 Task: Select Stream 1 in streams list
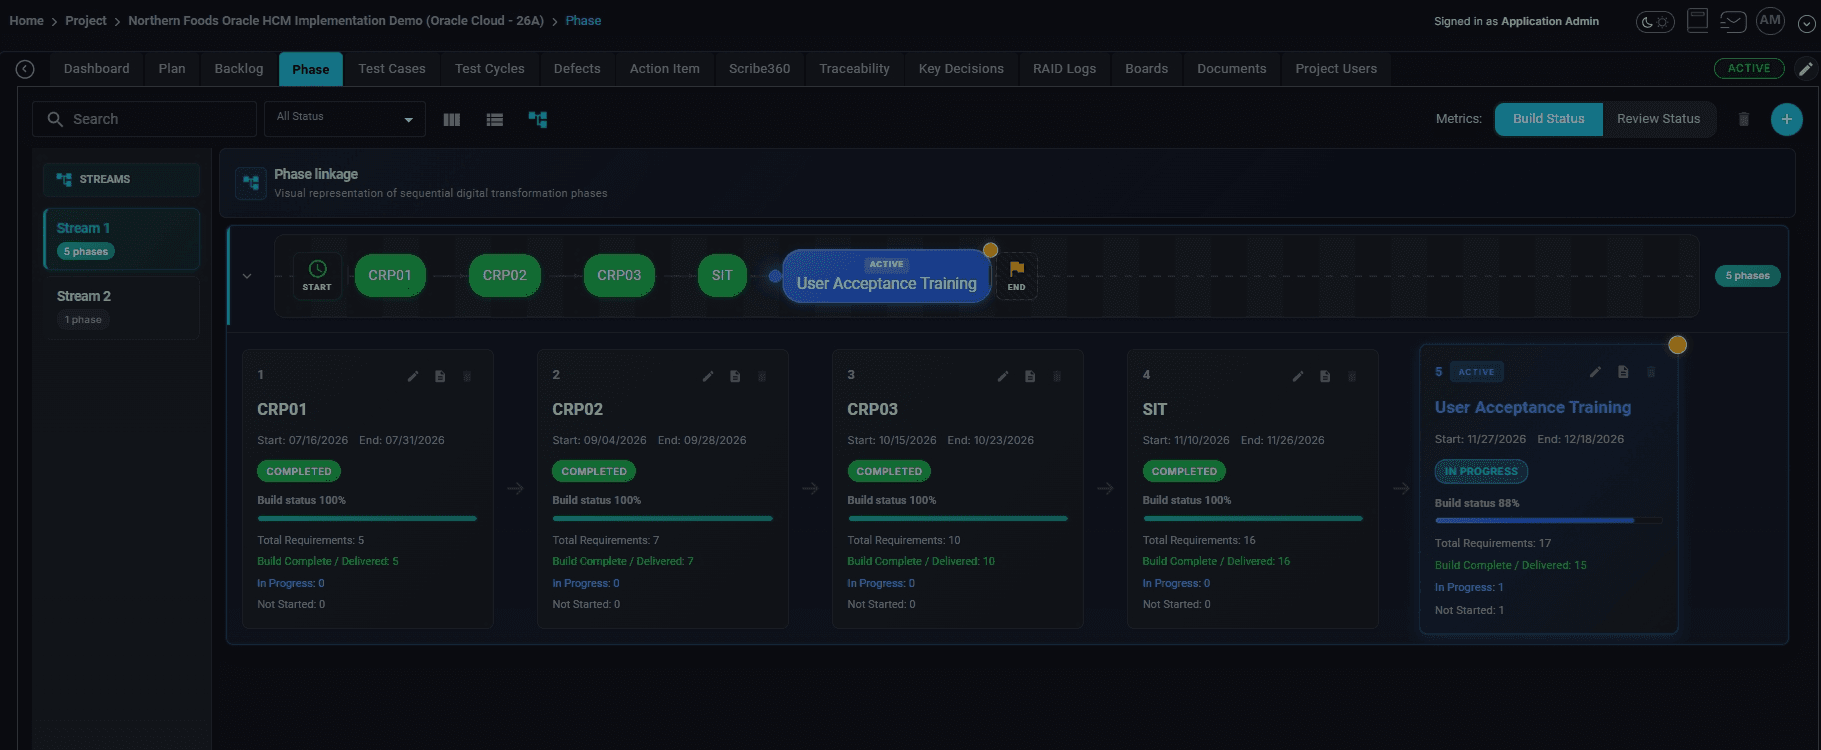[x=122, y=239]
